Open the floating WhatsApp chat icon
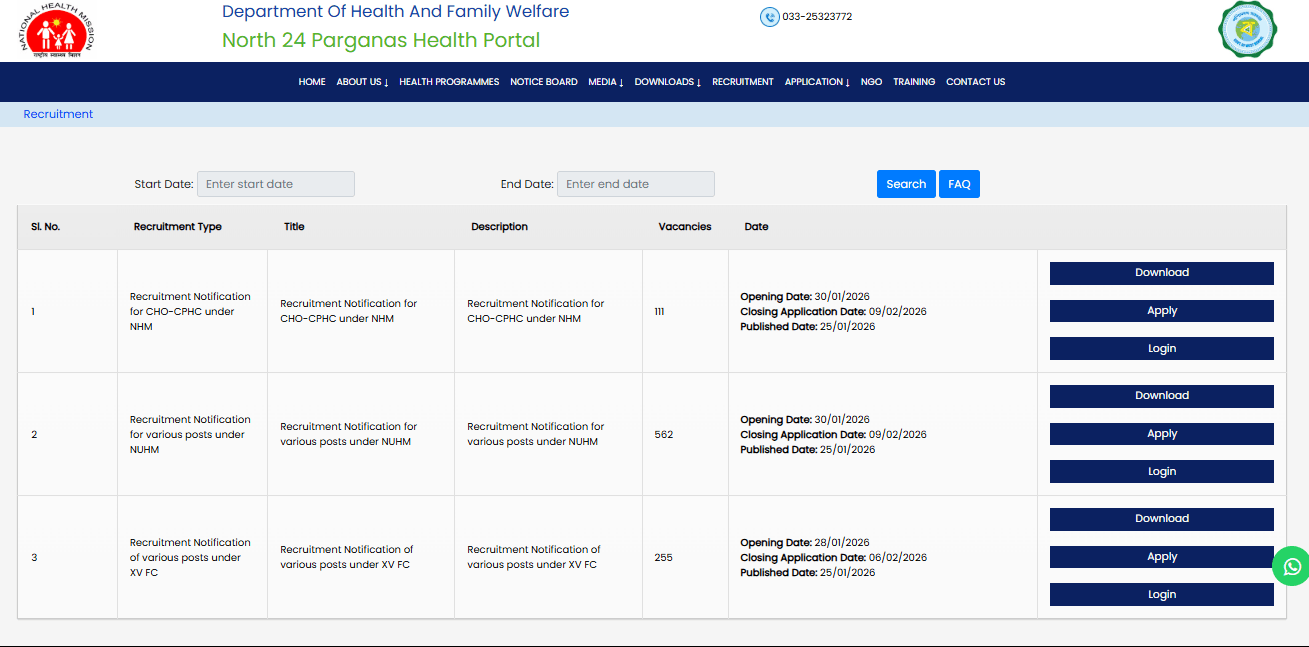 1290,566
